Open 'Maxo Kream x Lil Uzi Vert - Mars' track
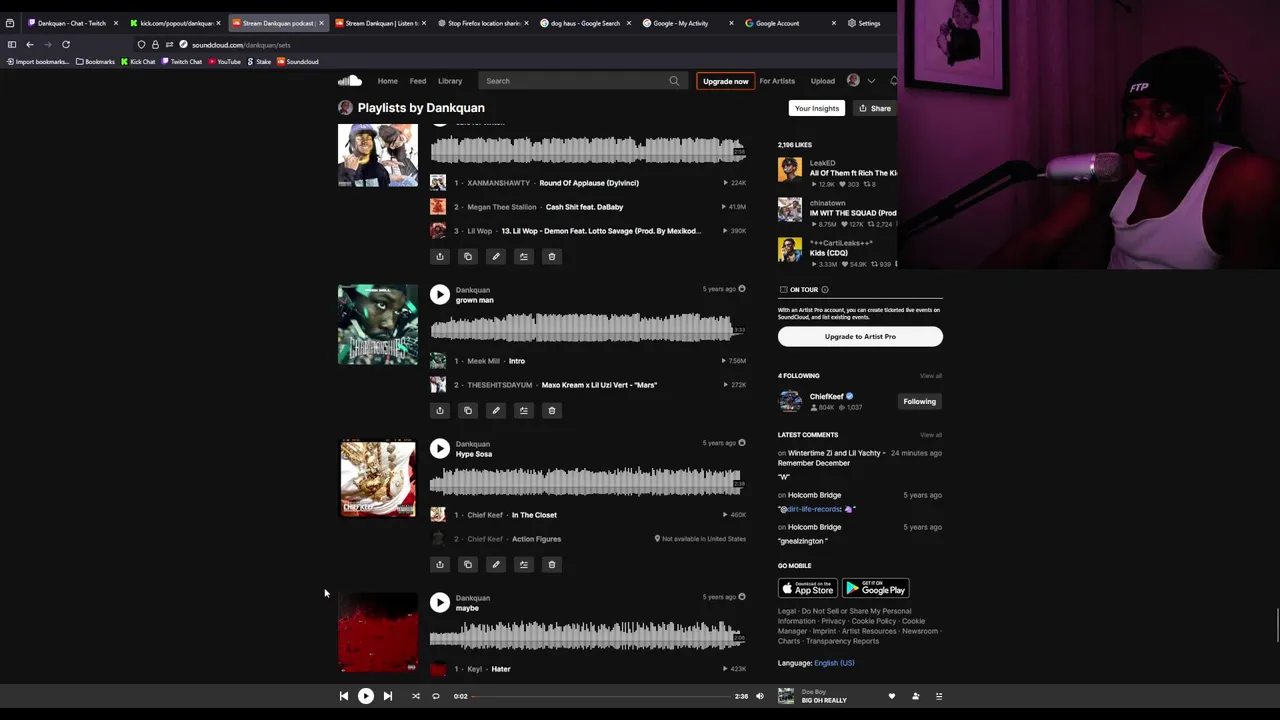Viewport: 1280px width, 720px height. (599, 385)
